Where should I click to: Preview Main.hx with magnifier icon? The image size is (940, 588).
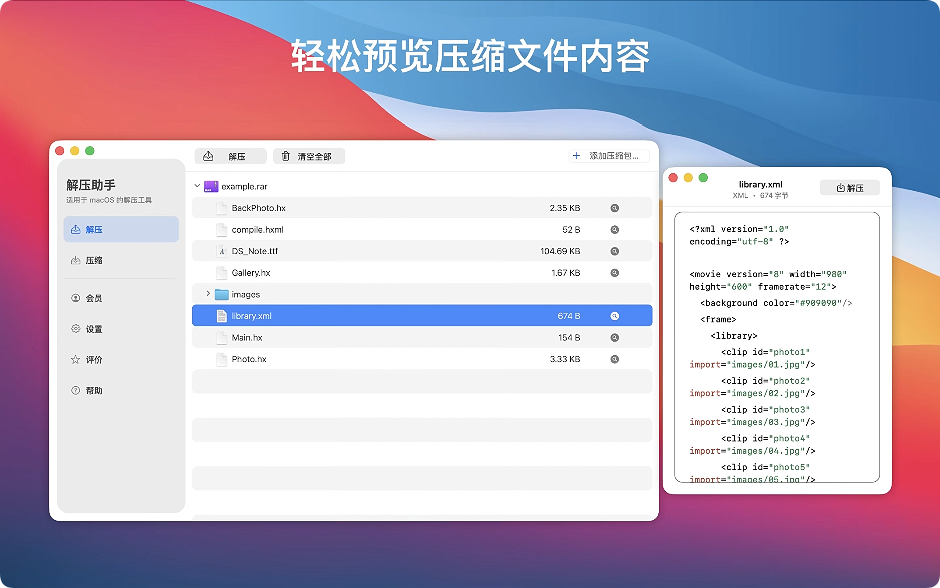pos(614,337)
